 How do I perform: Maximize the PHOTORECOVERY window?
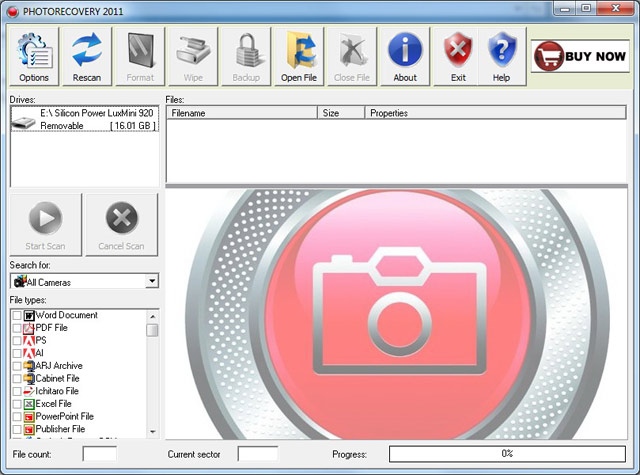[586, 8]
